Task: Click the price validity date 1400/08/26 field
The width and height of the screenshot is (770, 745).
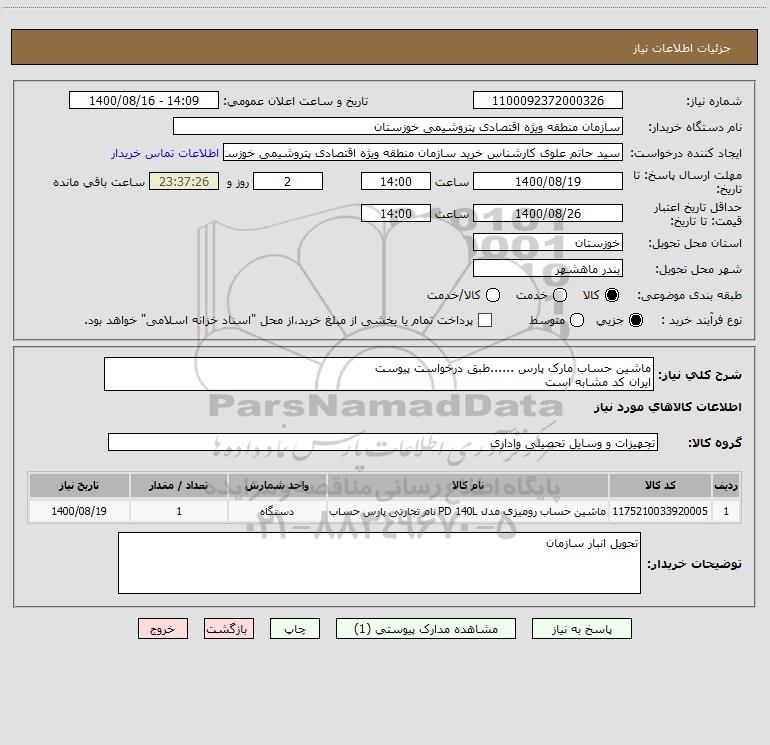Action: [548, 213]
